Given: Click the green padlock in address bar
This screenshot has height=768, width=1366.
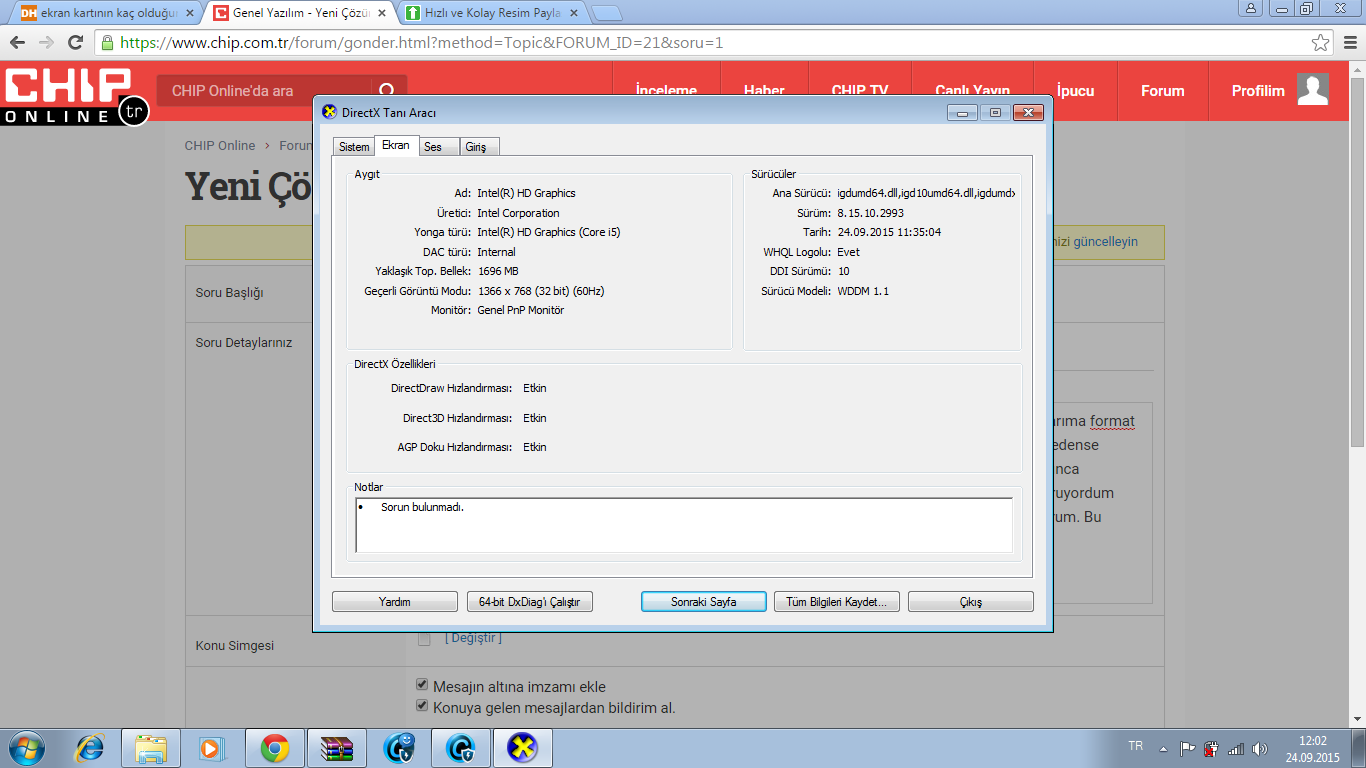Looking at the screenshot, I should 107,43.
